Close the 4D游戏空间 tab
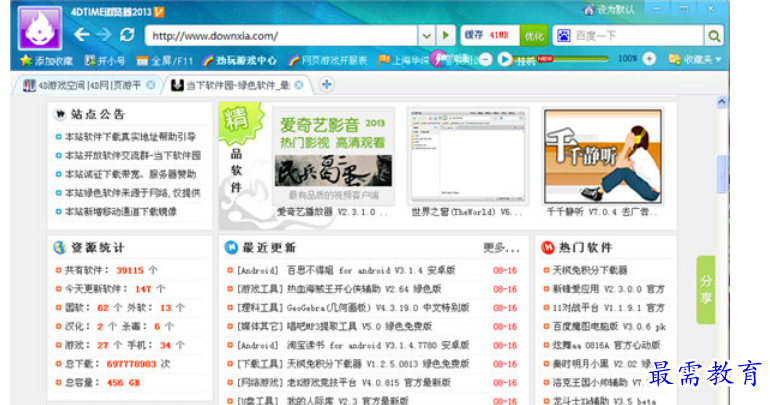Screen dimensions: 770x405 (x=151, y=85)
